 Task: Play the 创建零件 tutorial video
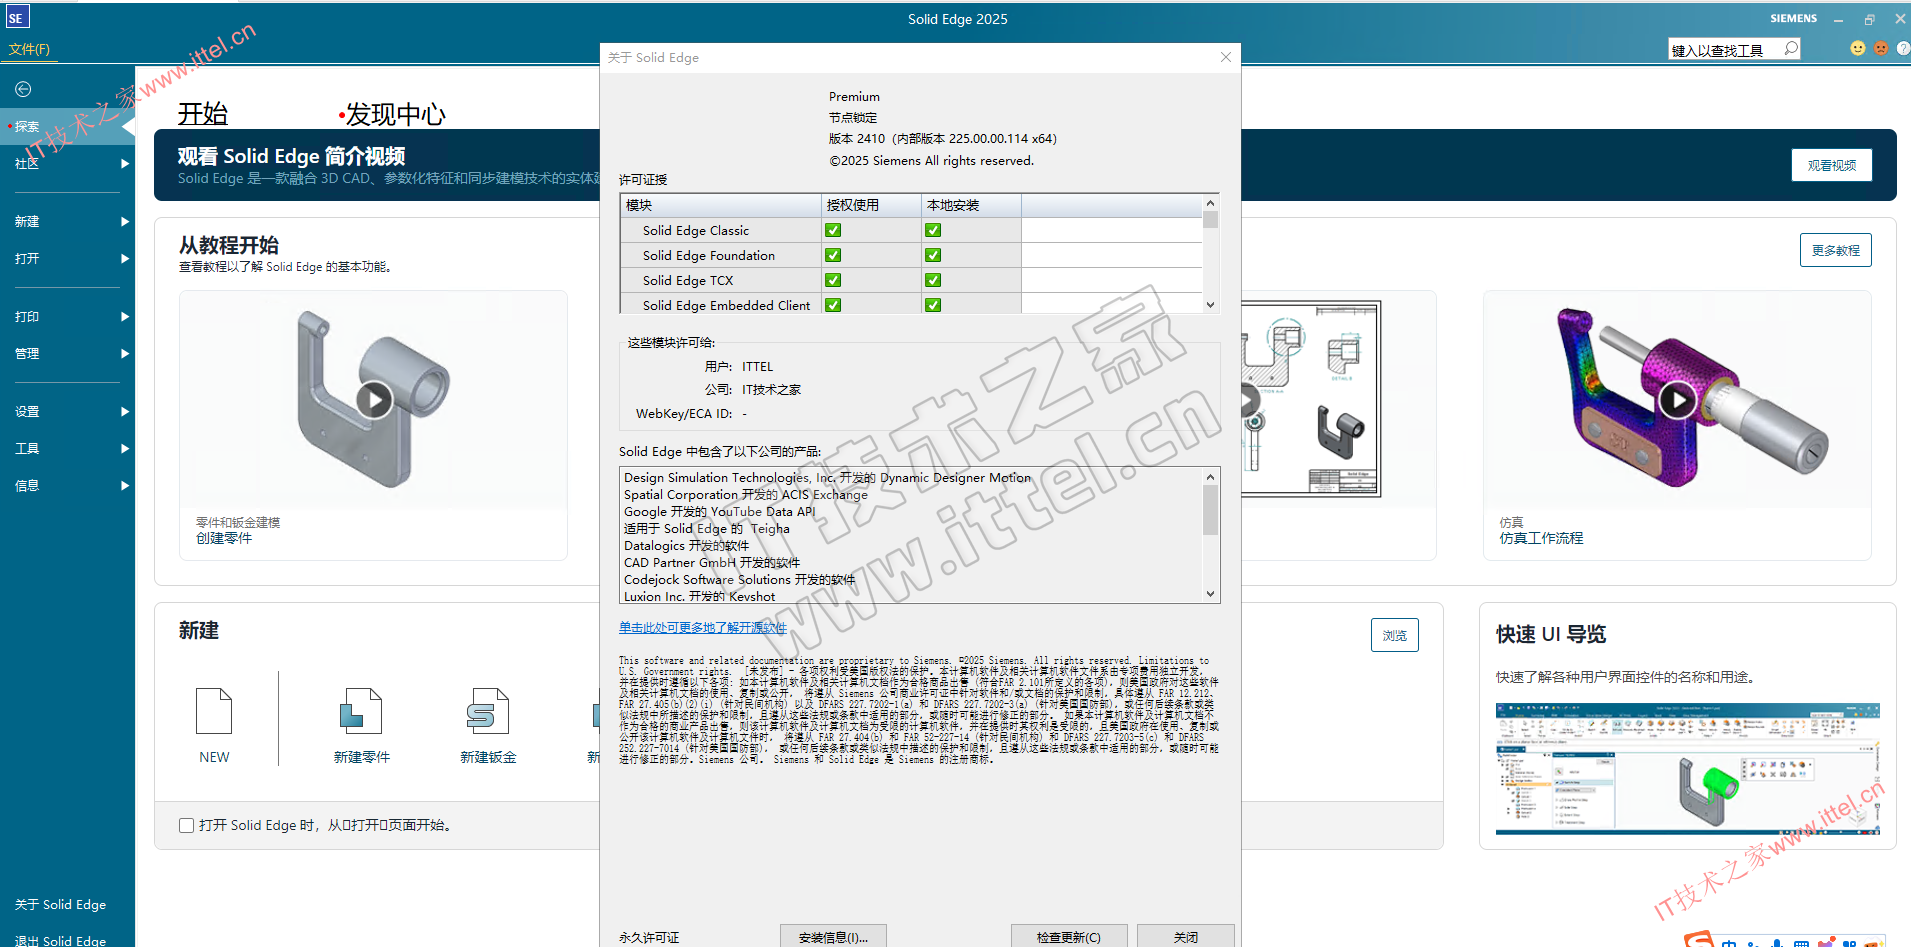(374, 400)
